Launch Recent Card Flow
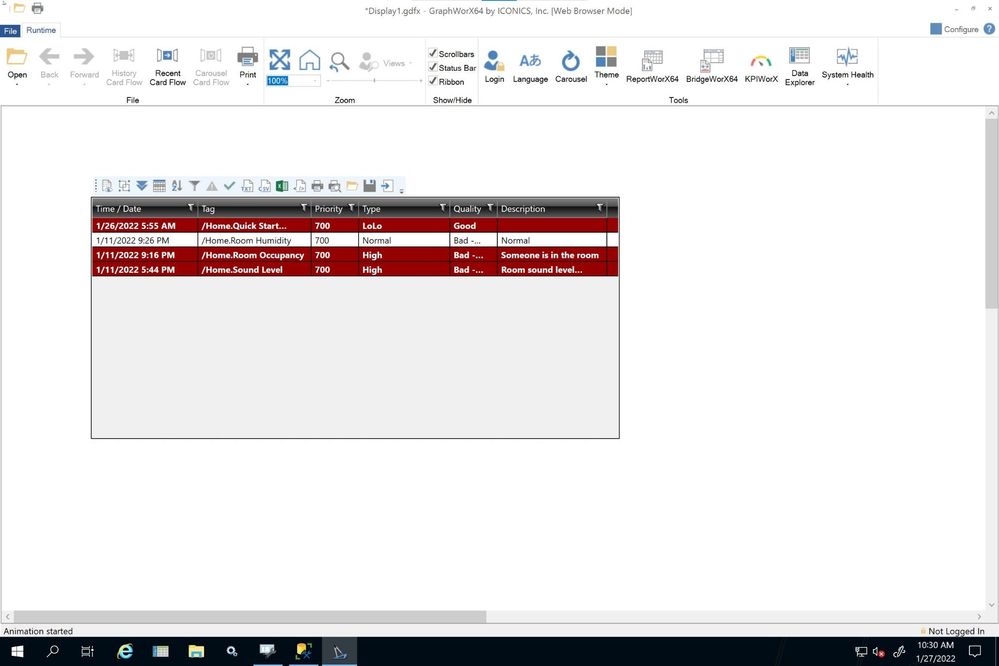This screenshot has height=666, width=999. pos(168,66)
